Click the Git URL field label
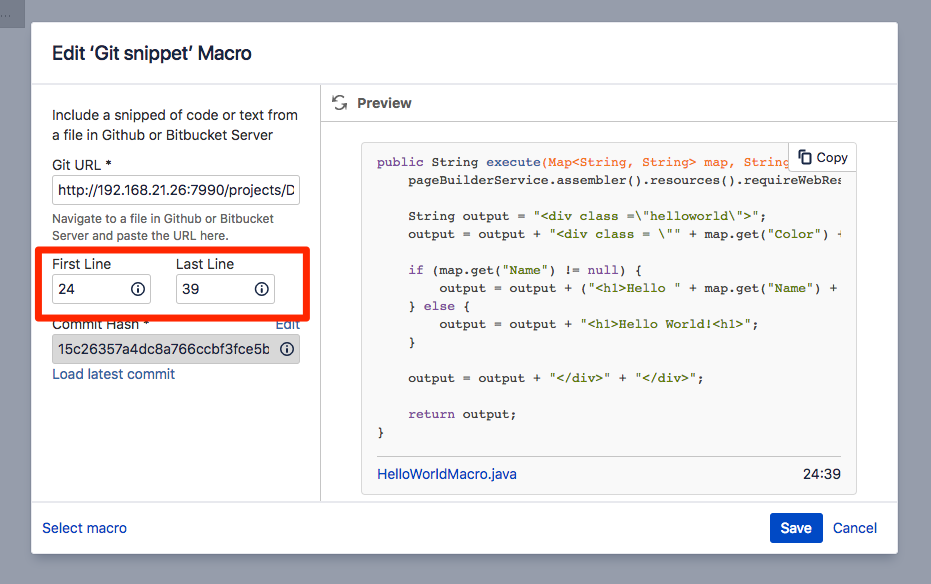Viewport: 931px width, 584px height. point(82,164)
